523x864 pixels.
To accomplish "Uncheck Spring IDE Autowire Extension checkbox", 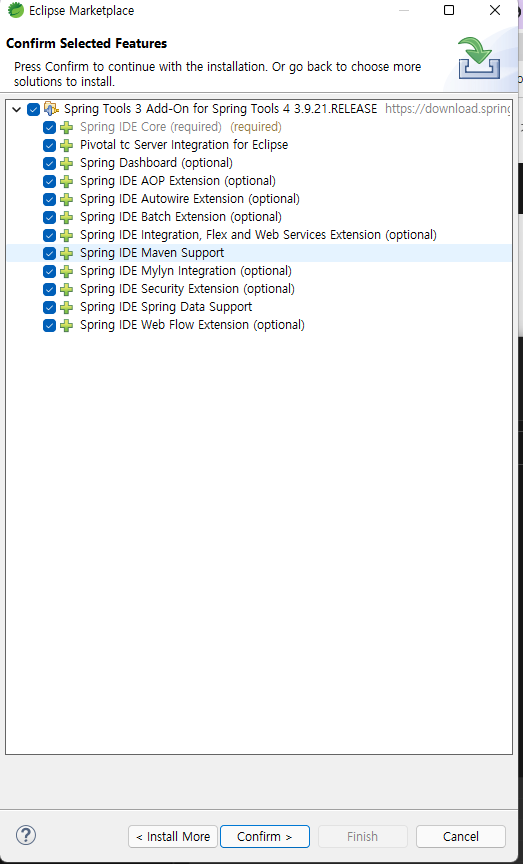I will 49,199.
